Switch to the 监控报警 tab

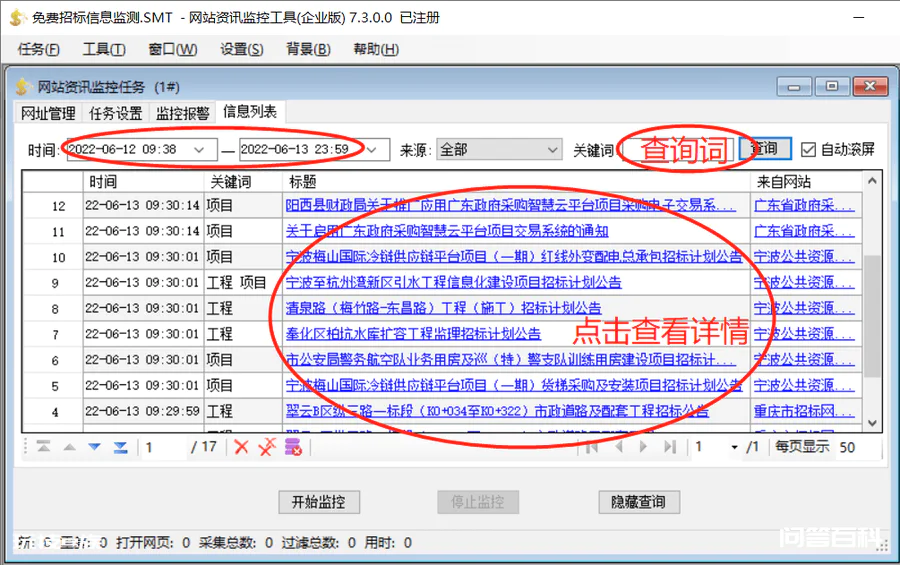(x=183, y=113)
